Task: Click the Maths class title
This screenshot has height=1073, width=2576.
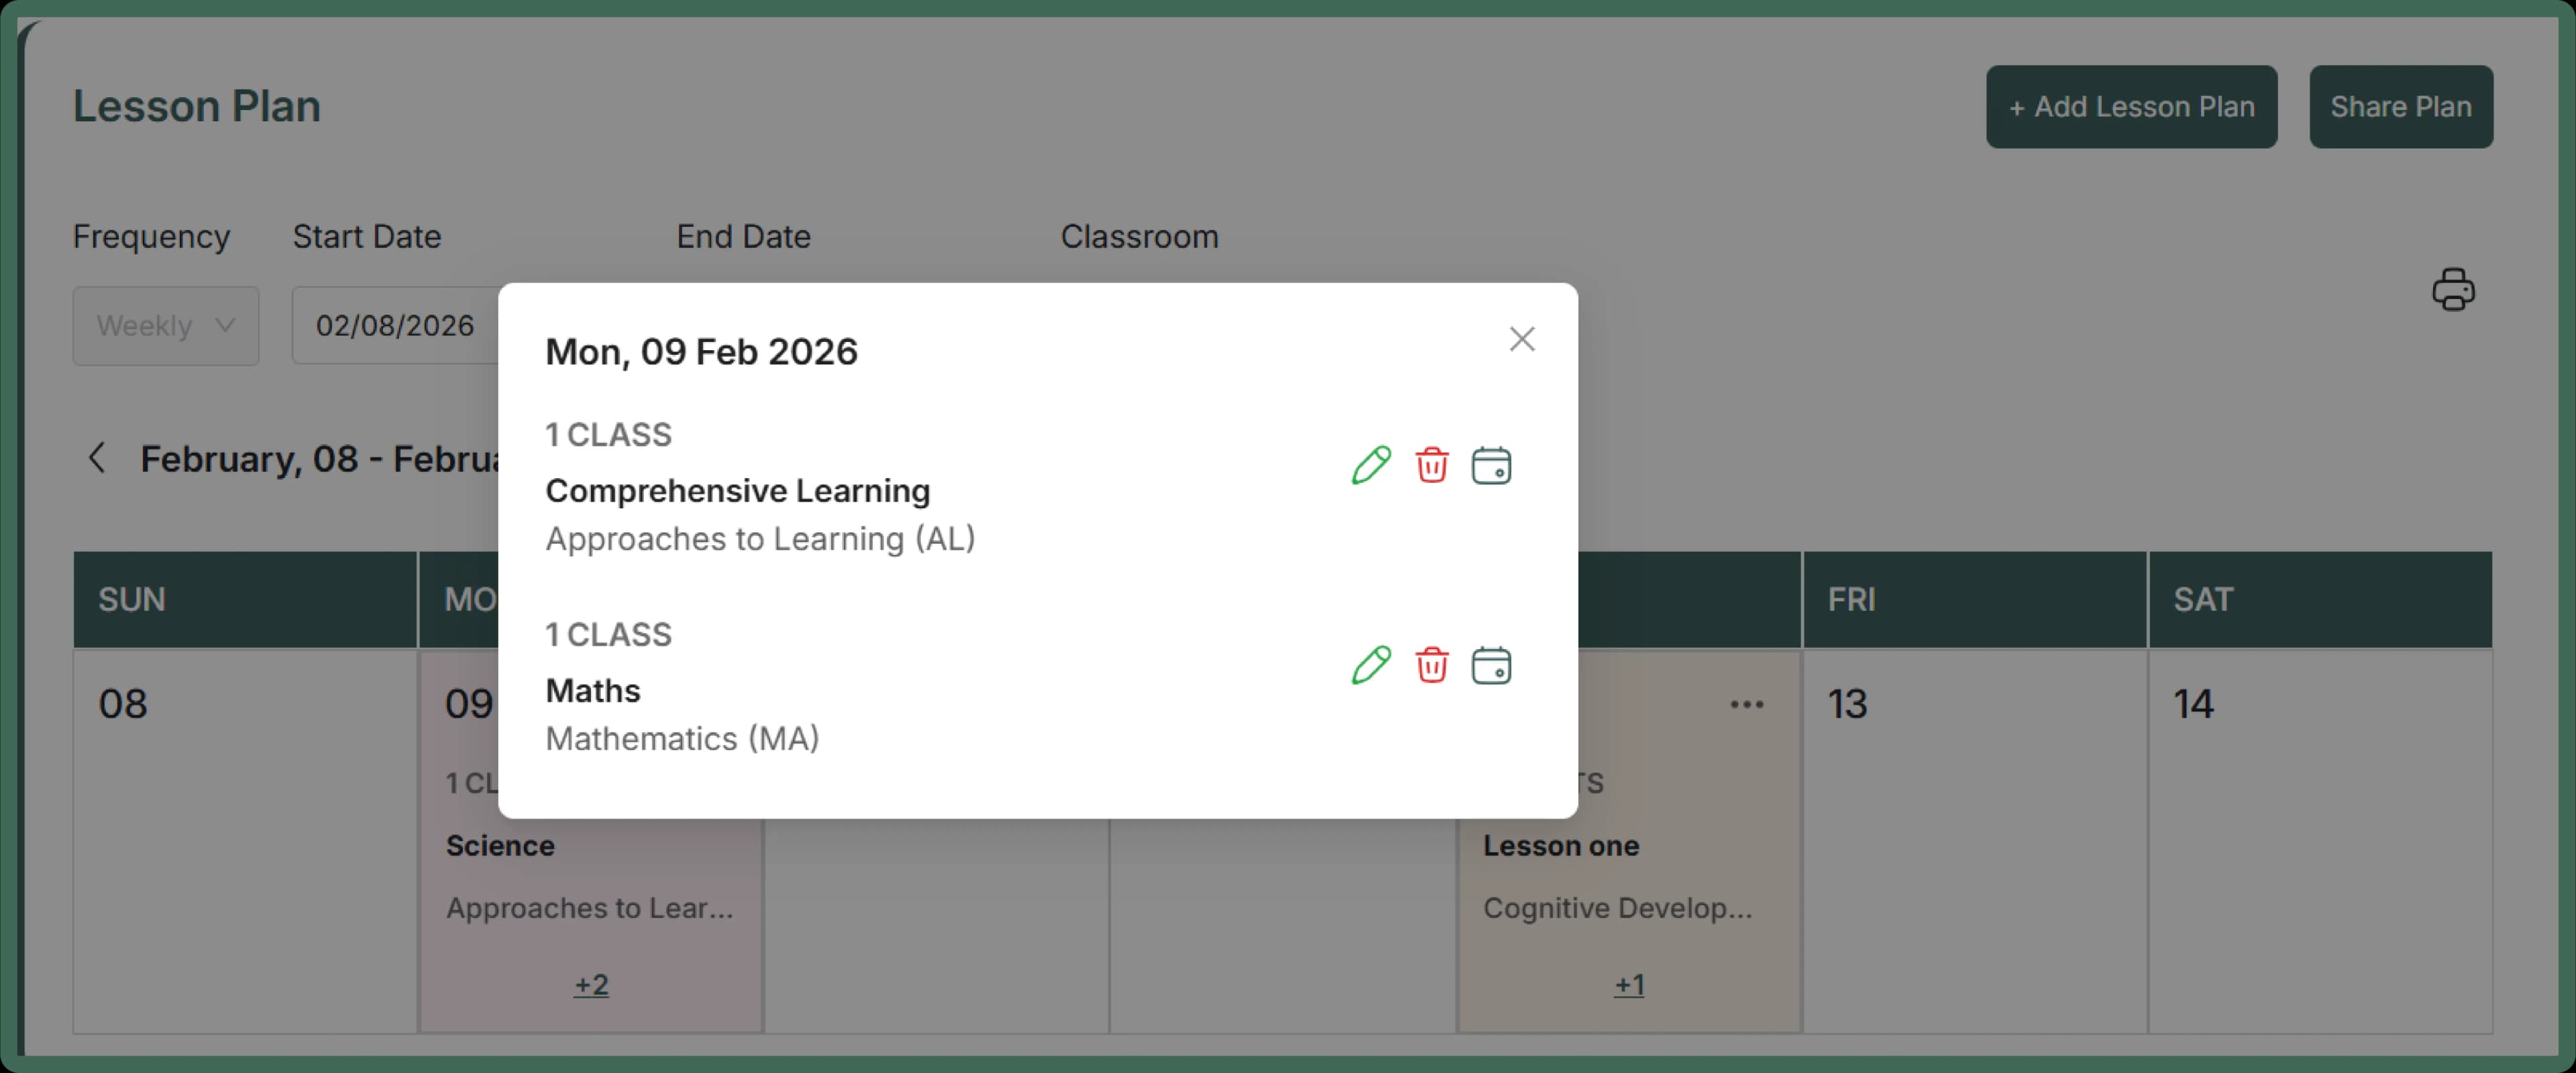Action: pyautogui.click(x=593, y=690)
